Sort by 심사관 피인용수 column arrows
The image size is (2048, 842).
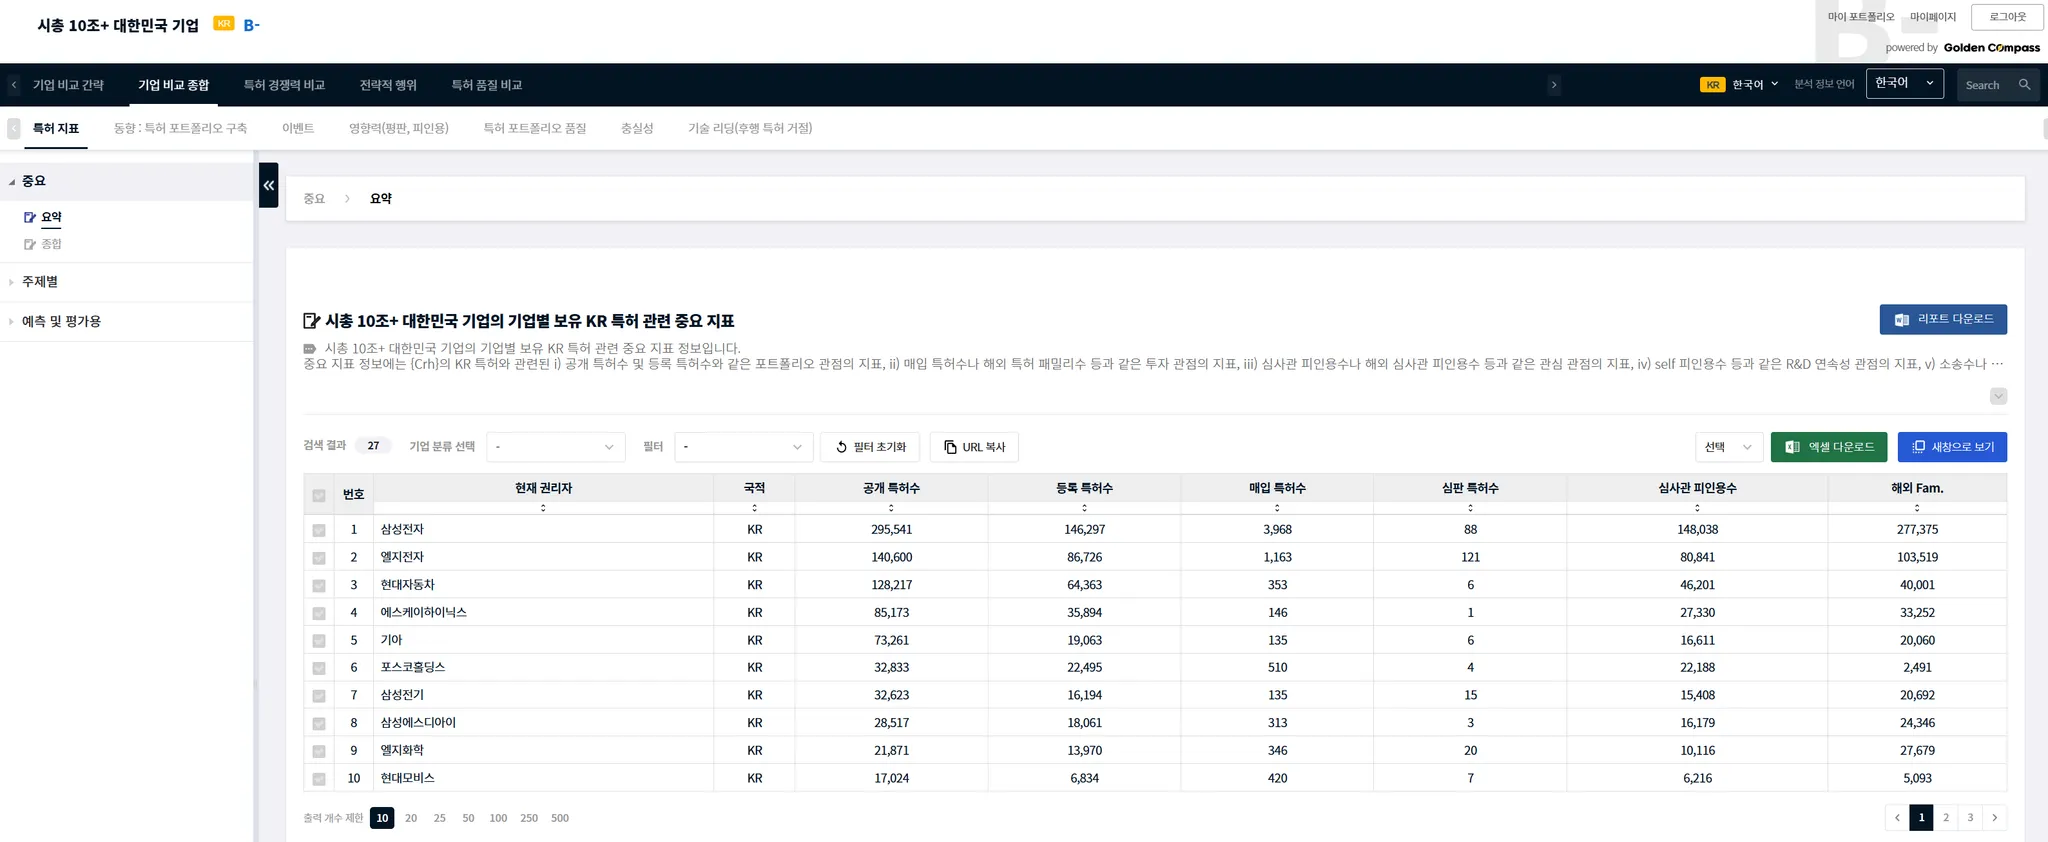pyautogui.click(x=1697, y=508)
